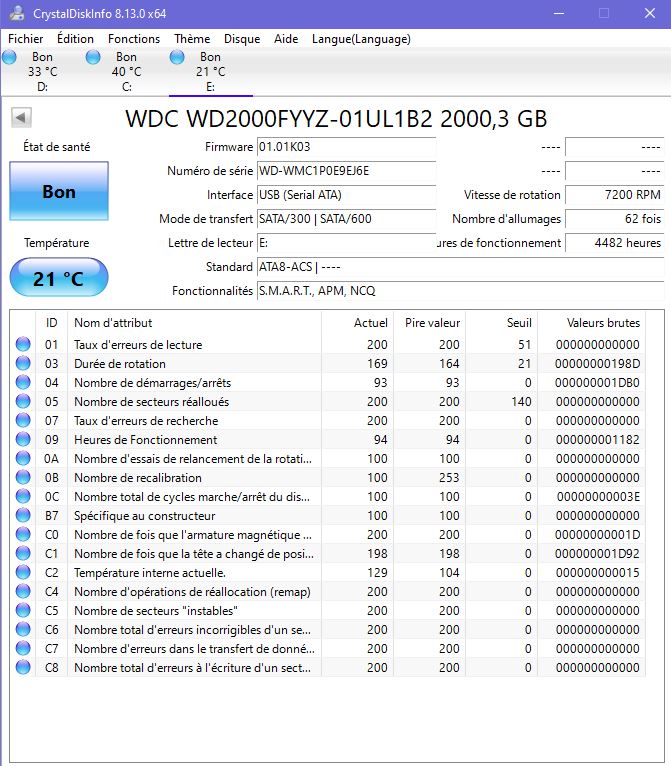Select the C: disk tab at 40 °C
Viewport: 671px width, 766px height.
pos(126,72)
